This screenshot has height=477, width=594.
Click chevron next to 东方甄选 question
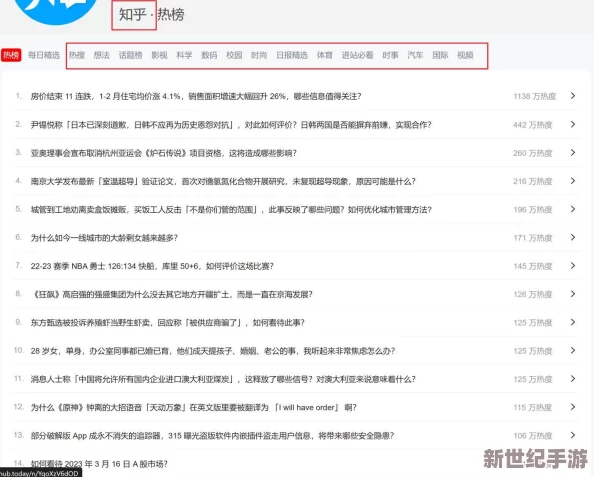(573, 322)
